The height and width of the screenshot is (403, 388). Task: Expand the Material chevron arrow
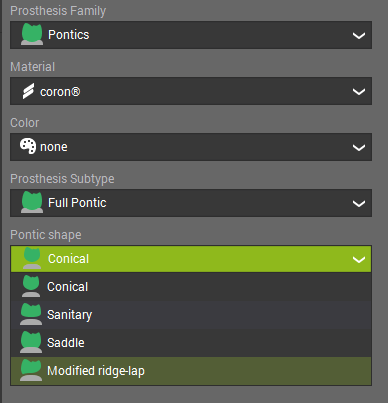[x=359, y=91]
